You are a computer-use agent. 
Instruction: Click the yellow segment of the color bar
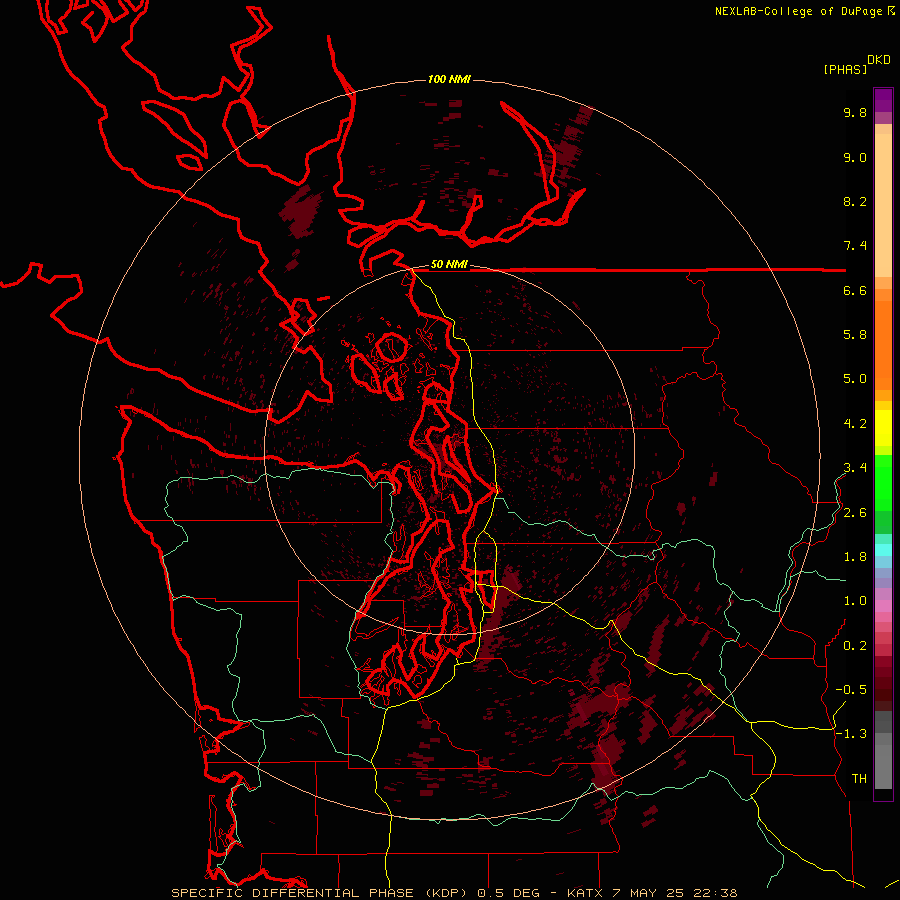(x=883, y=428)
